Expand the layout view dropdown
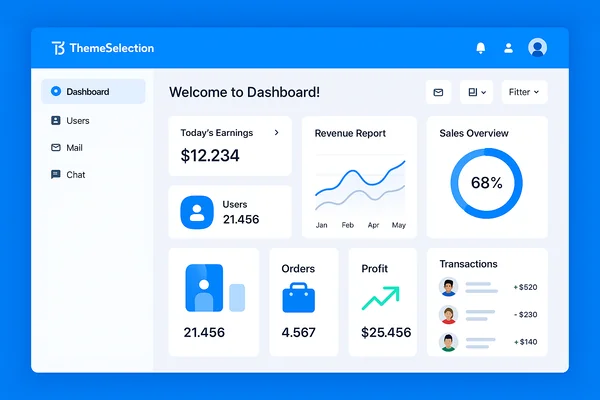The width and height of the screenshot is (600, 400). click(476, 92)
